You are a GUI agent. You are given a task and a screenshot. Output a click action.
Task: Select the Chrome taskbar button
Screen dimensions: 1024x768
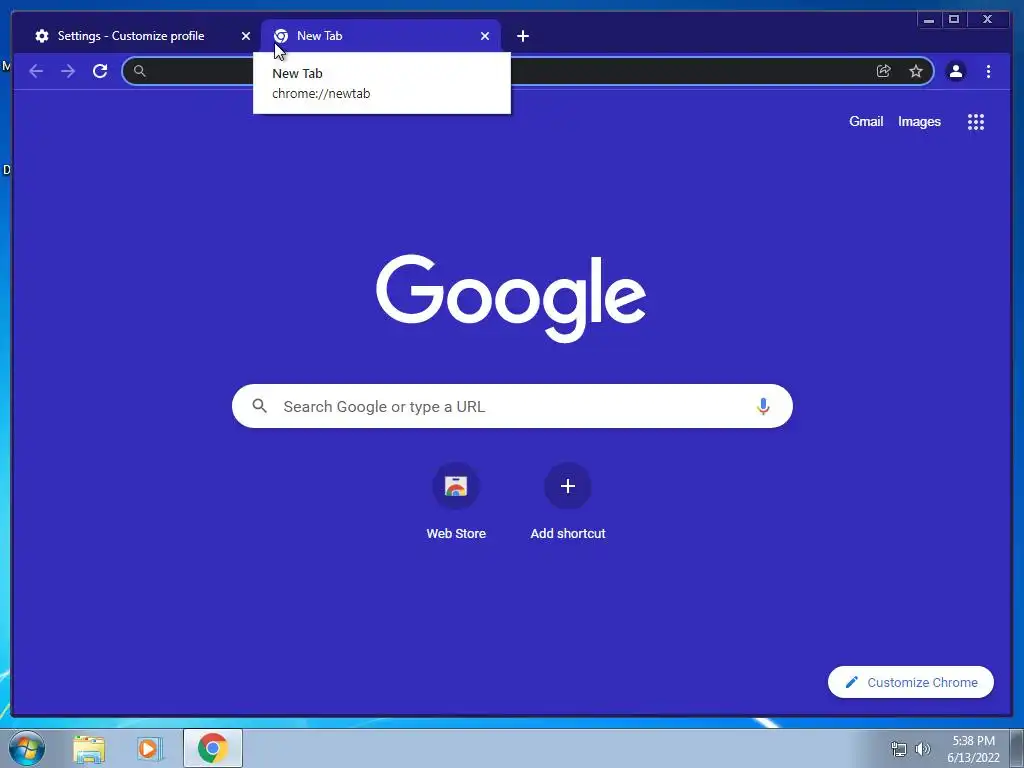(x=213, y=748)
